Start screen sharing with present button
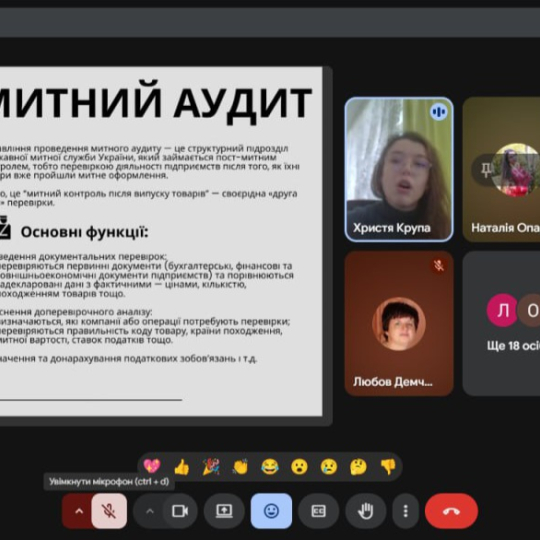The image size is (540, 540). (x=224, y=511)
